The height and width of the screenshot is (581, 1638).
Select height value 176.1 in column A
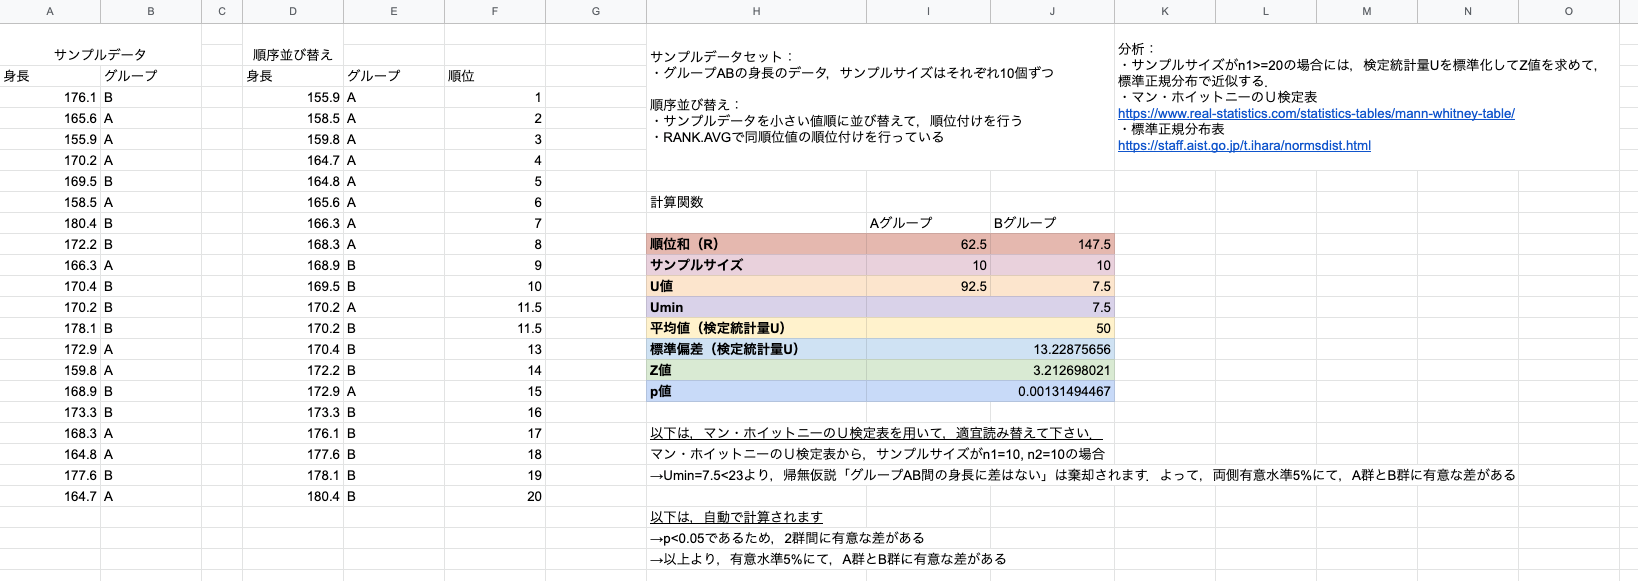click(50, 97)
